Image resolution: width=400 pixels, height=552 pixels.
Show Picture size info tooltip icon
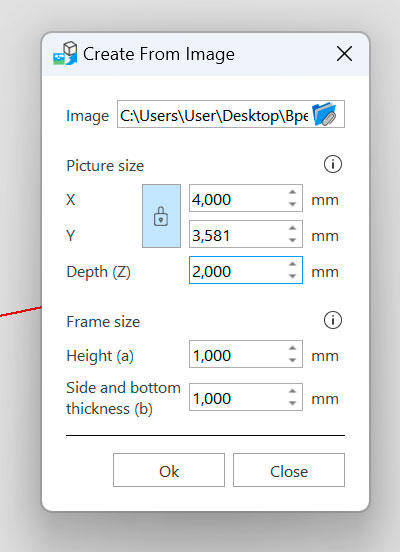coord(332,164)
